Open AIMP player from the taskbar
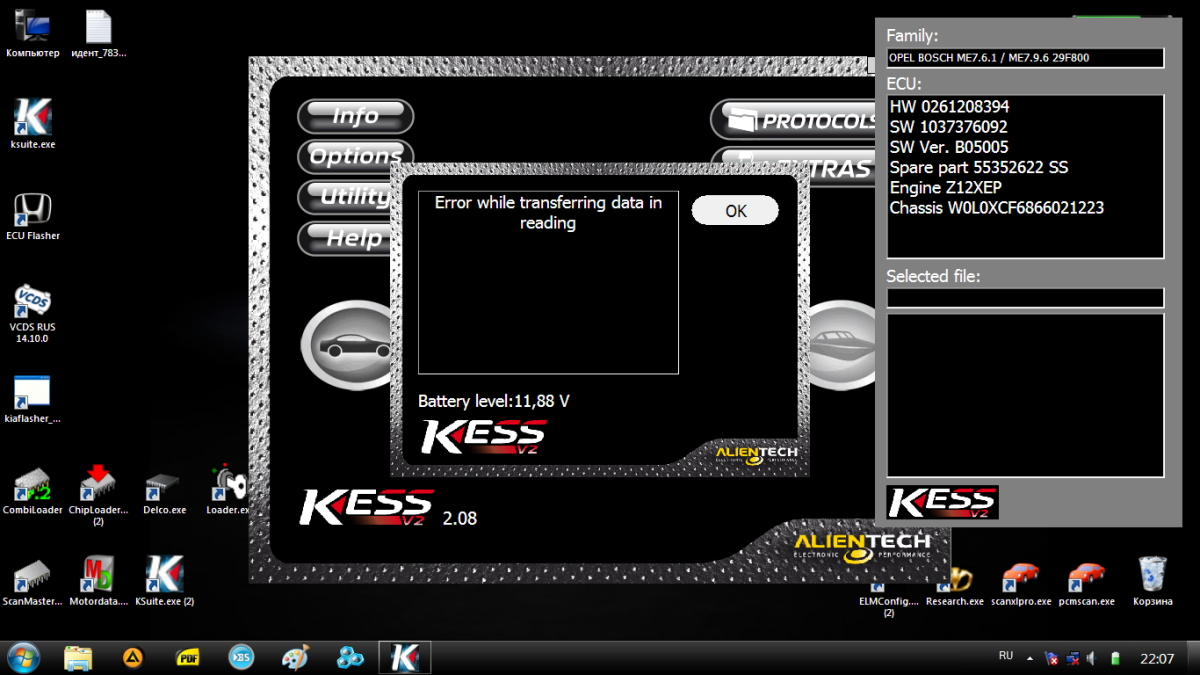Screen dimensions: 1200x675 [132, 657]
